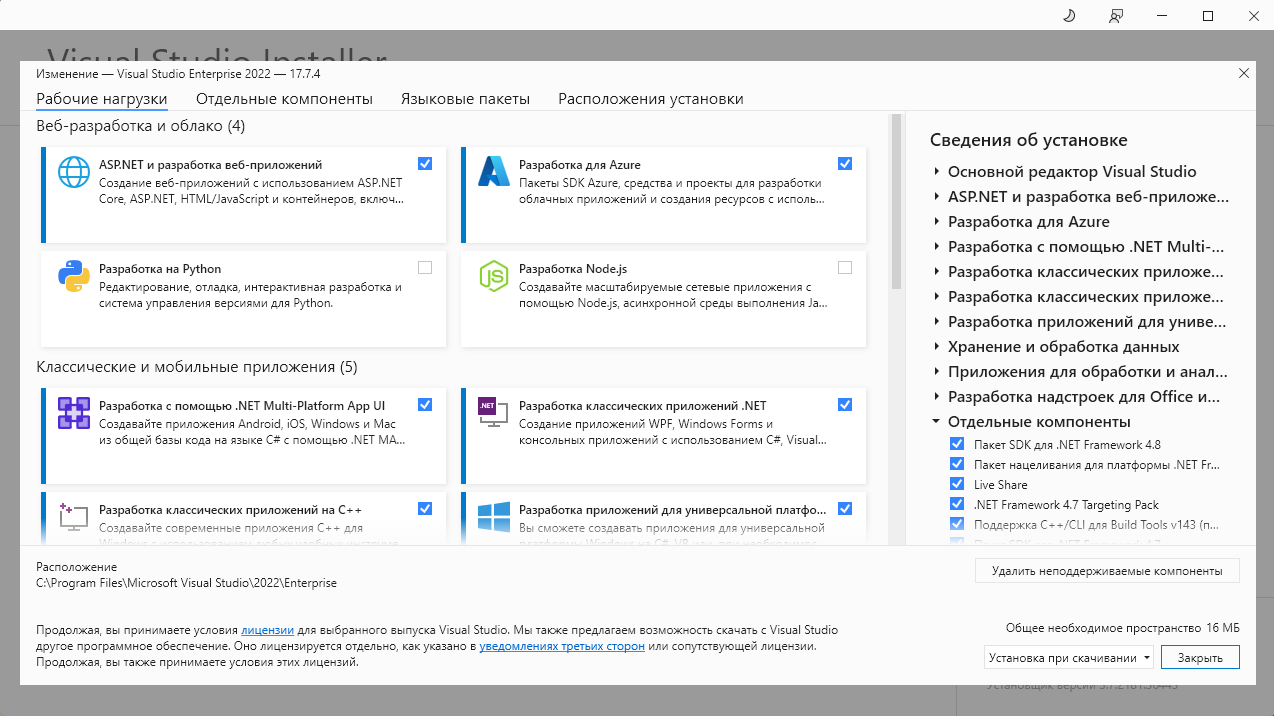
Task: Expand Разработка с помощью .NET Multi details
Action: coord(937,247)
